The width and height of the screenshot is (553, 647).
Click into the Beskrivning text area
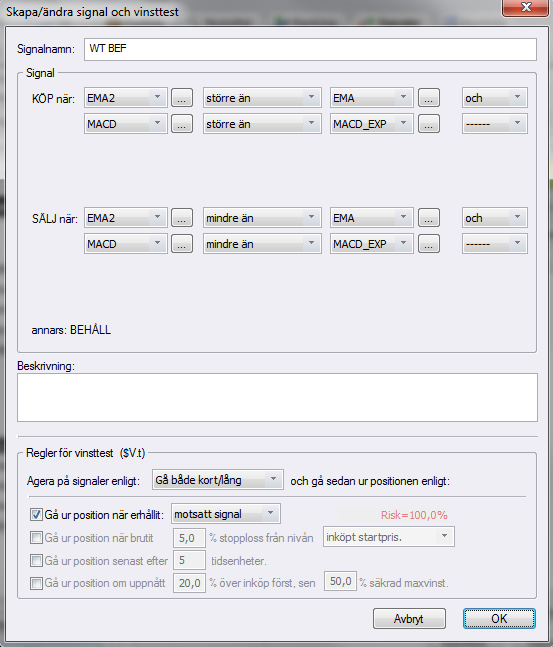(277, 397)
